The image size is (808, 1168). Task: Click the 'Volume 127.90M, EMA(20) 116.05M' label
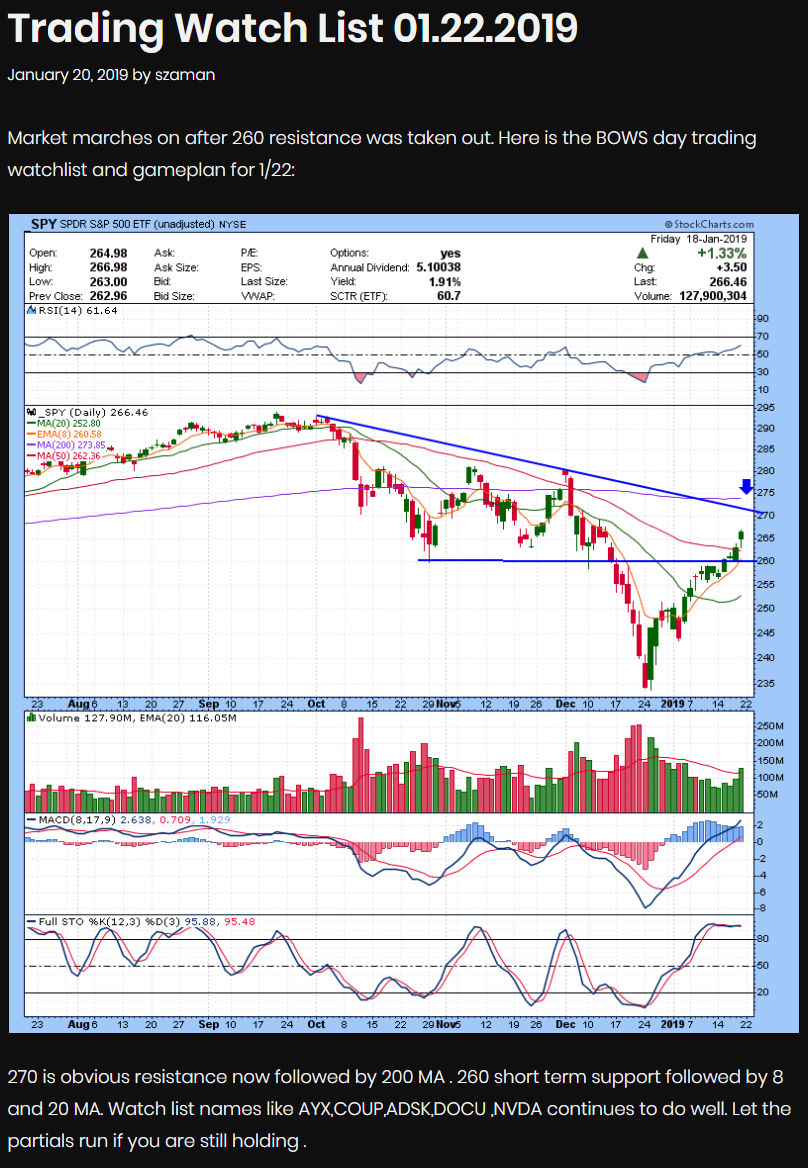click(137, 718)
